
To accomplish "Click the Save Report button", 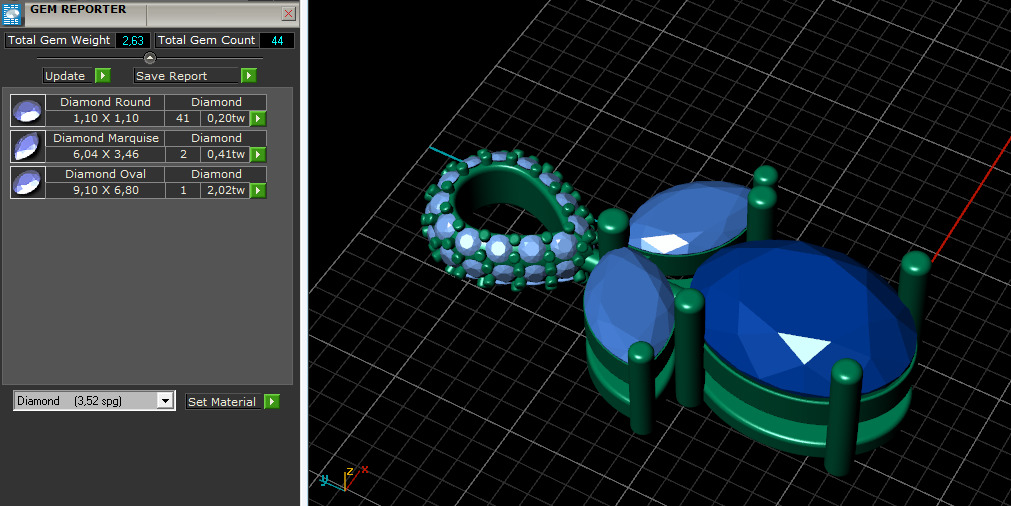I will (187, 75).
